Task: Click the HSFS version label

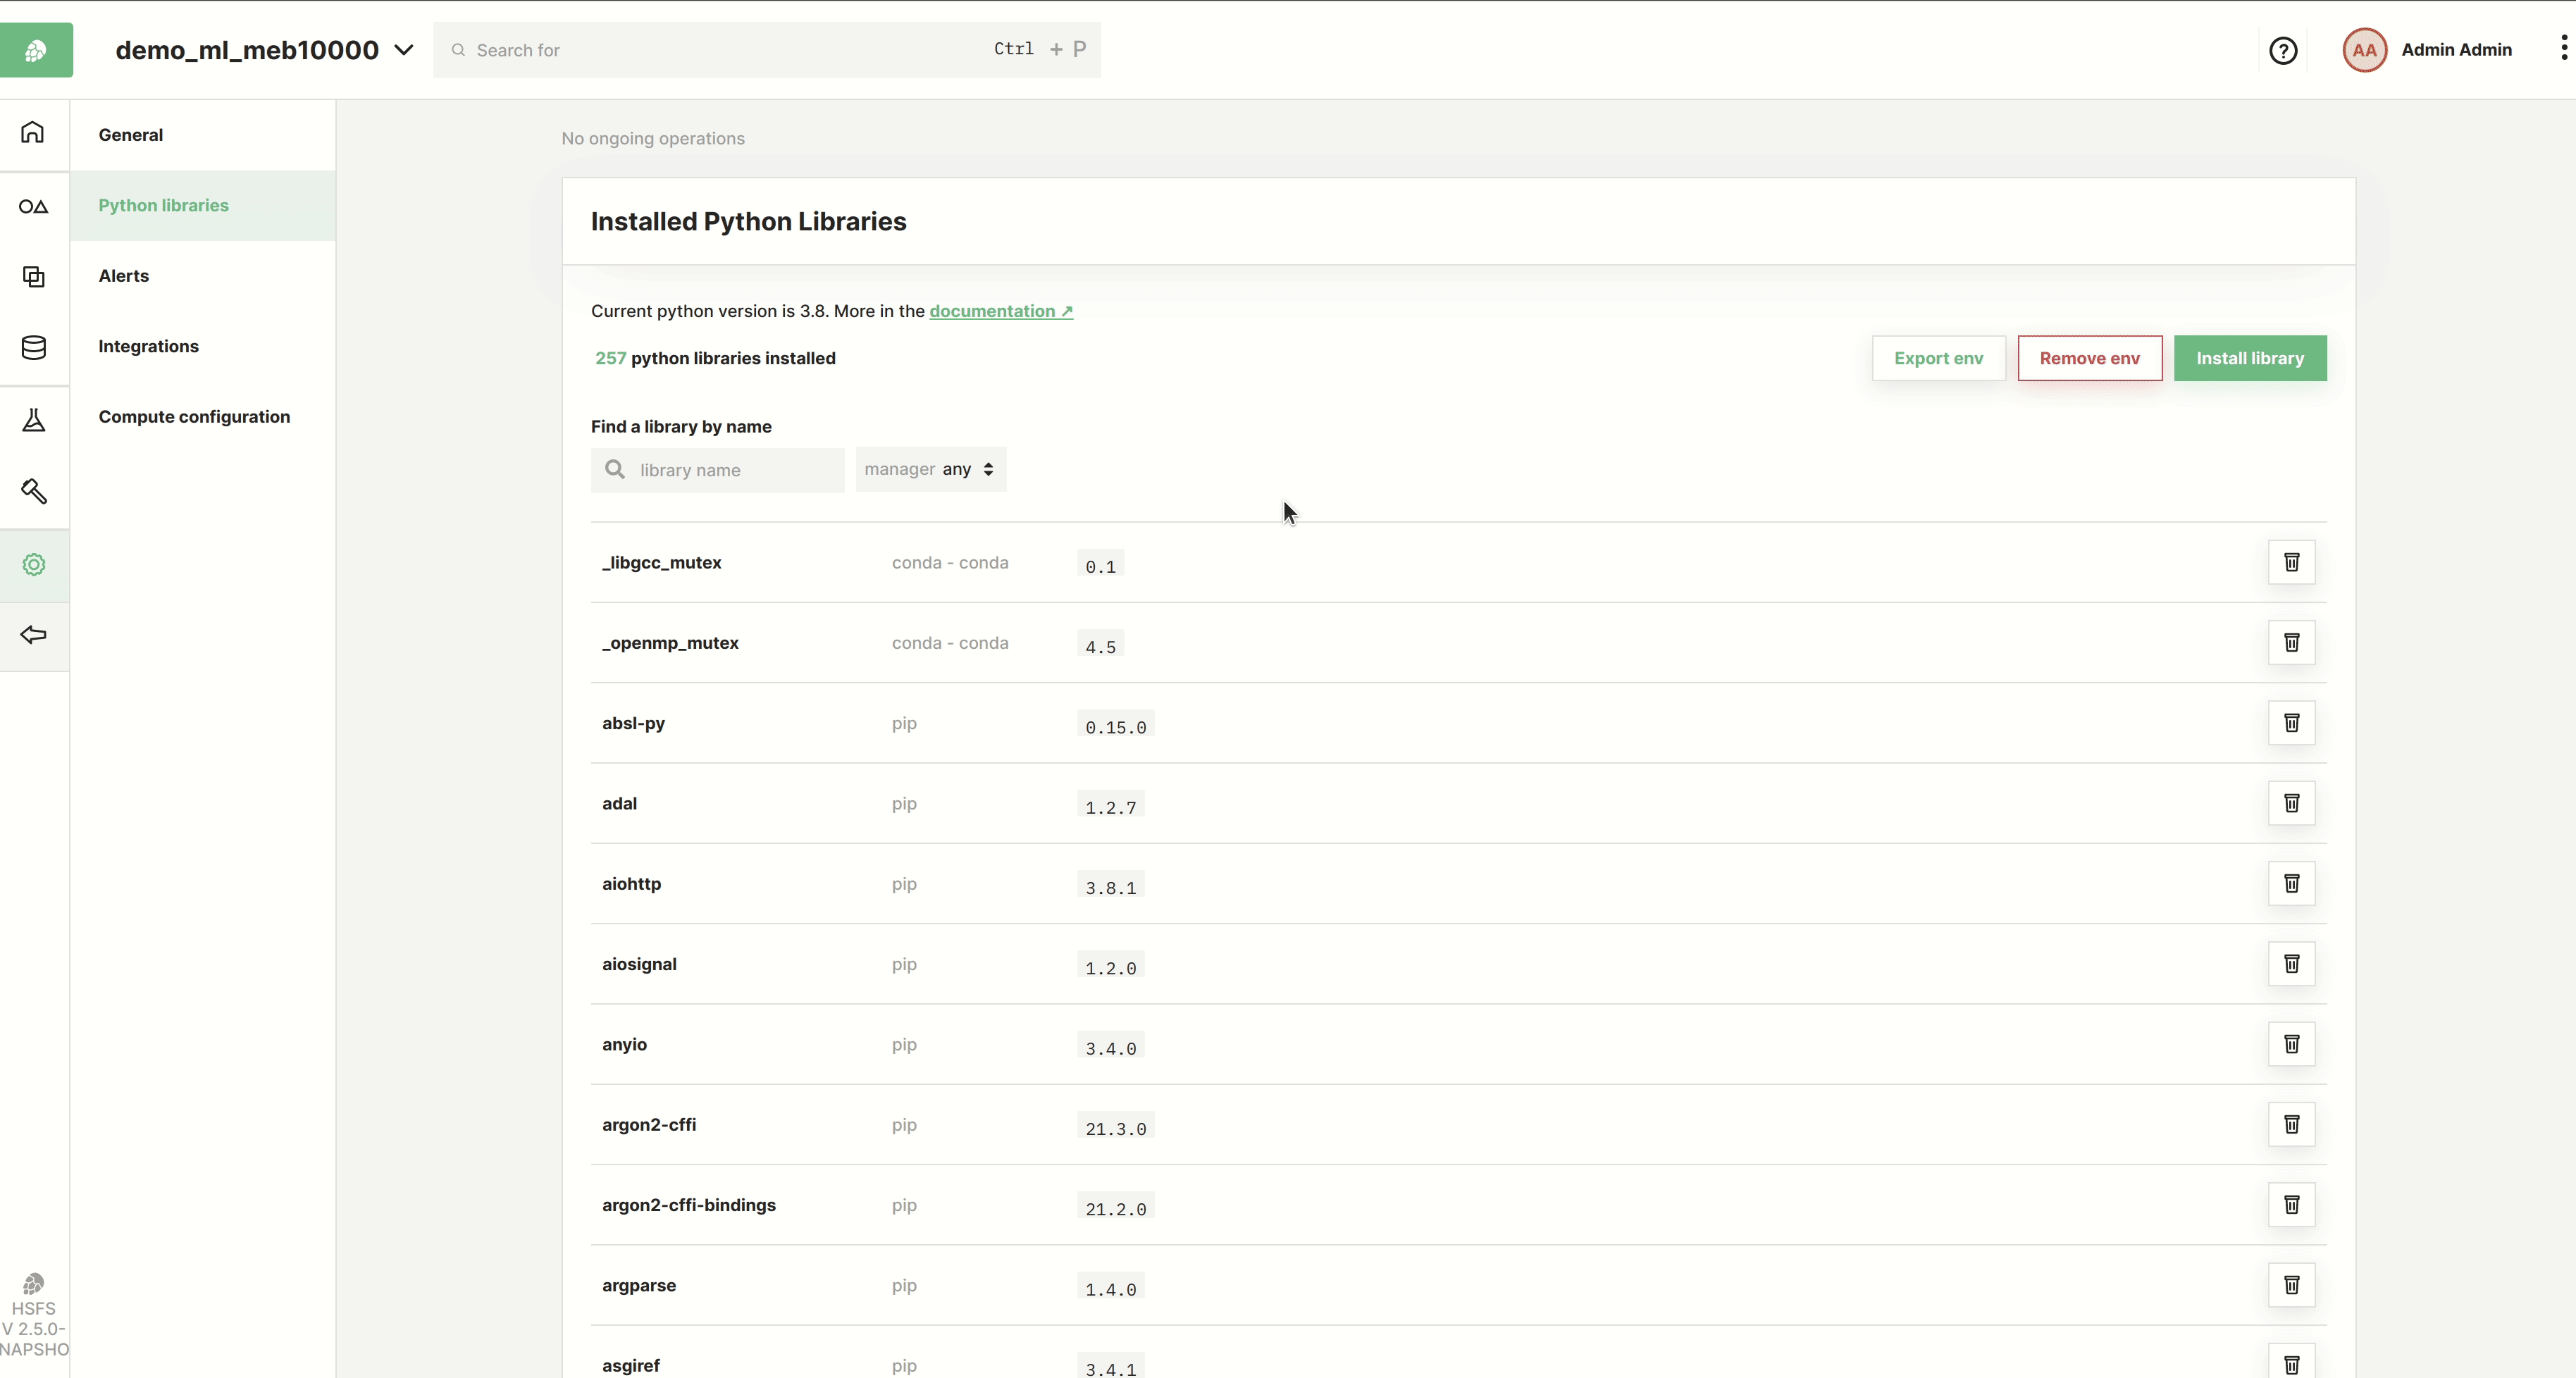Action: pyautogui.click(x=34, y=1328)
